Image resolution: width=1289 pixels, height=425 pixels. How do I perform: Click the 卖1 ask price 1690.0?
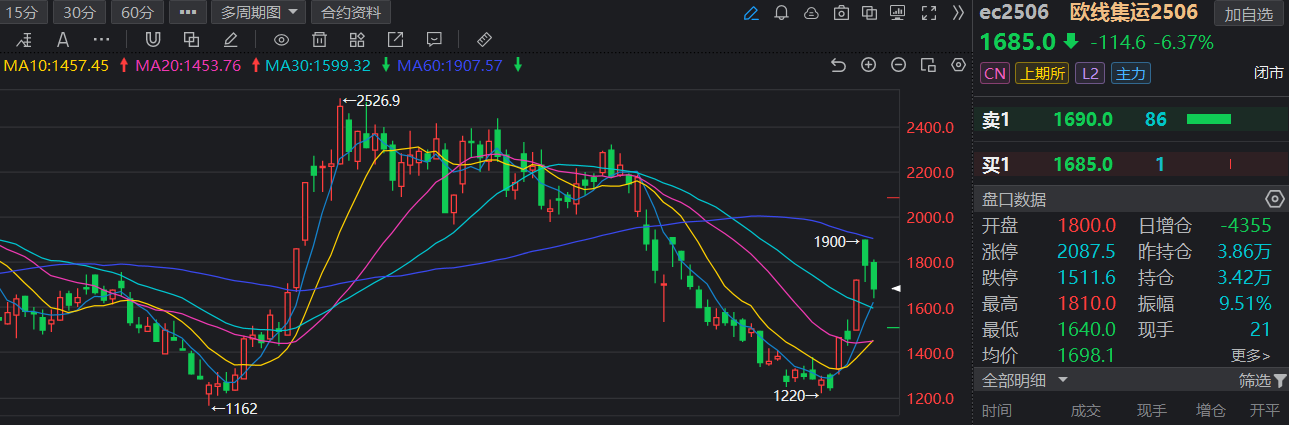[x=1083, y=119]
